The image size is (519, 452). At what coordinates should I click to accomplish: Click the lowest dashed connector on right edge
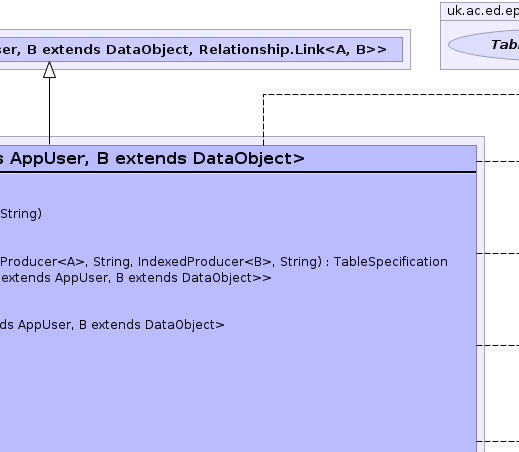[x=498, y=441]
